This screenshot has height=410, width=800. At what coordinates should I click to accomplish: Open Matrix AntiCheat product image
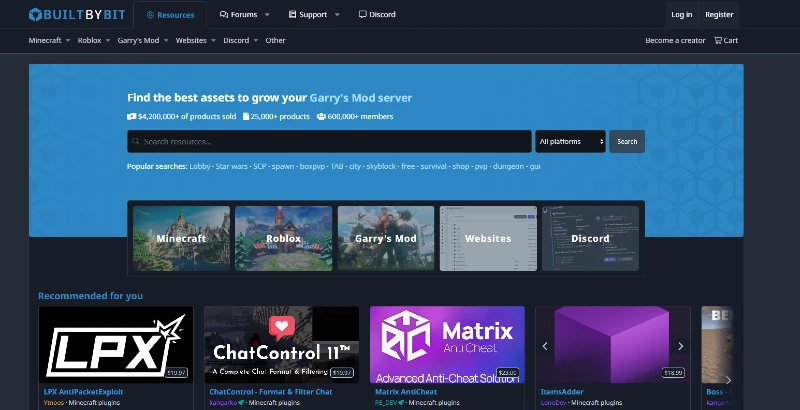pos(447,344)
